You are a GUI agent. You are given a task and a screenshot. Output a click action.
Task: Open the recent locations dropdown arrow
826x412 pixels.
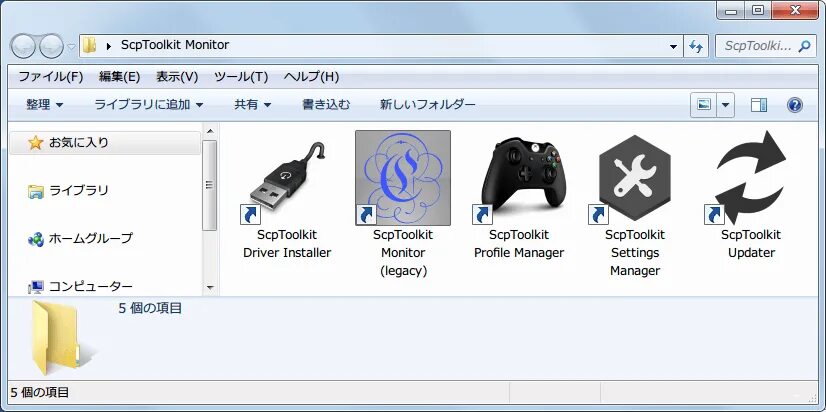(x=72, y=47)
